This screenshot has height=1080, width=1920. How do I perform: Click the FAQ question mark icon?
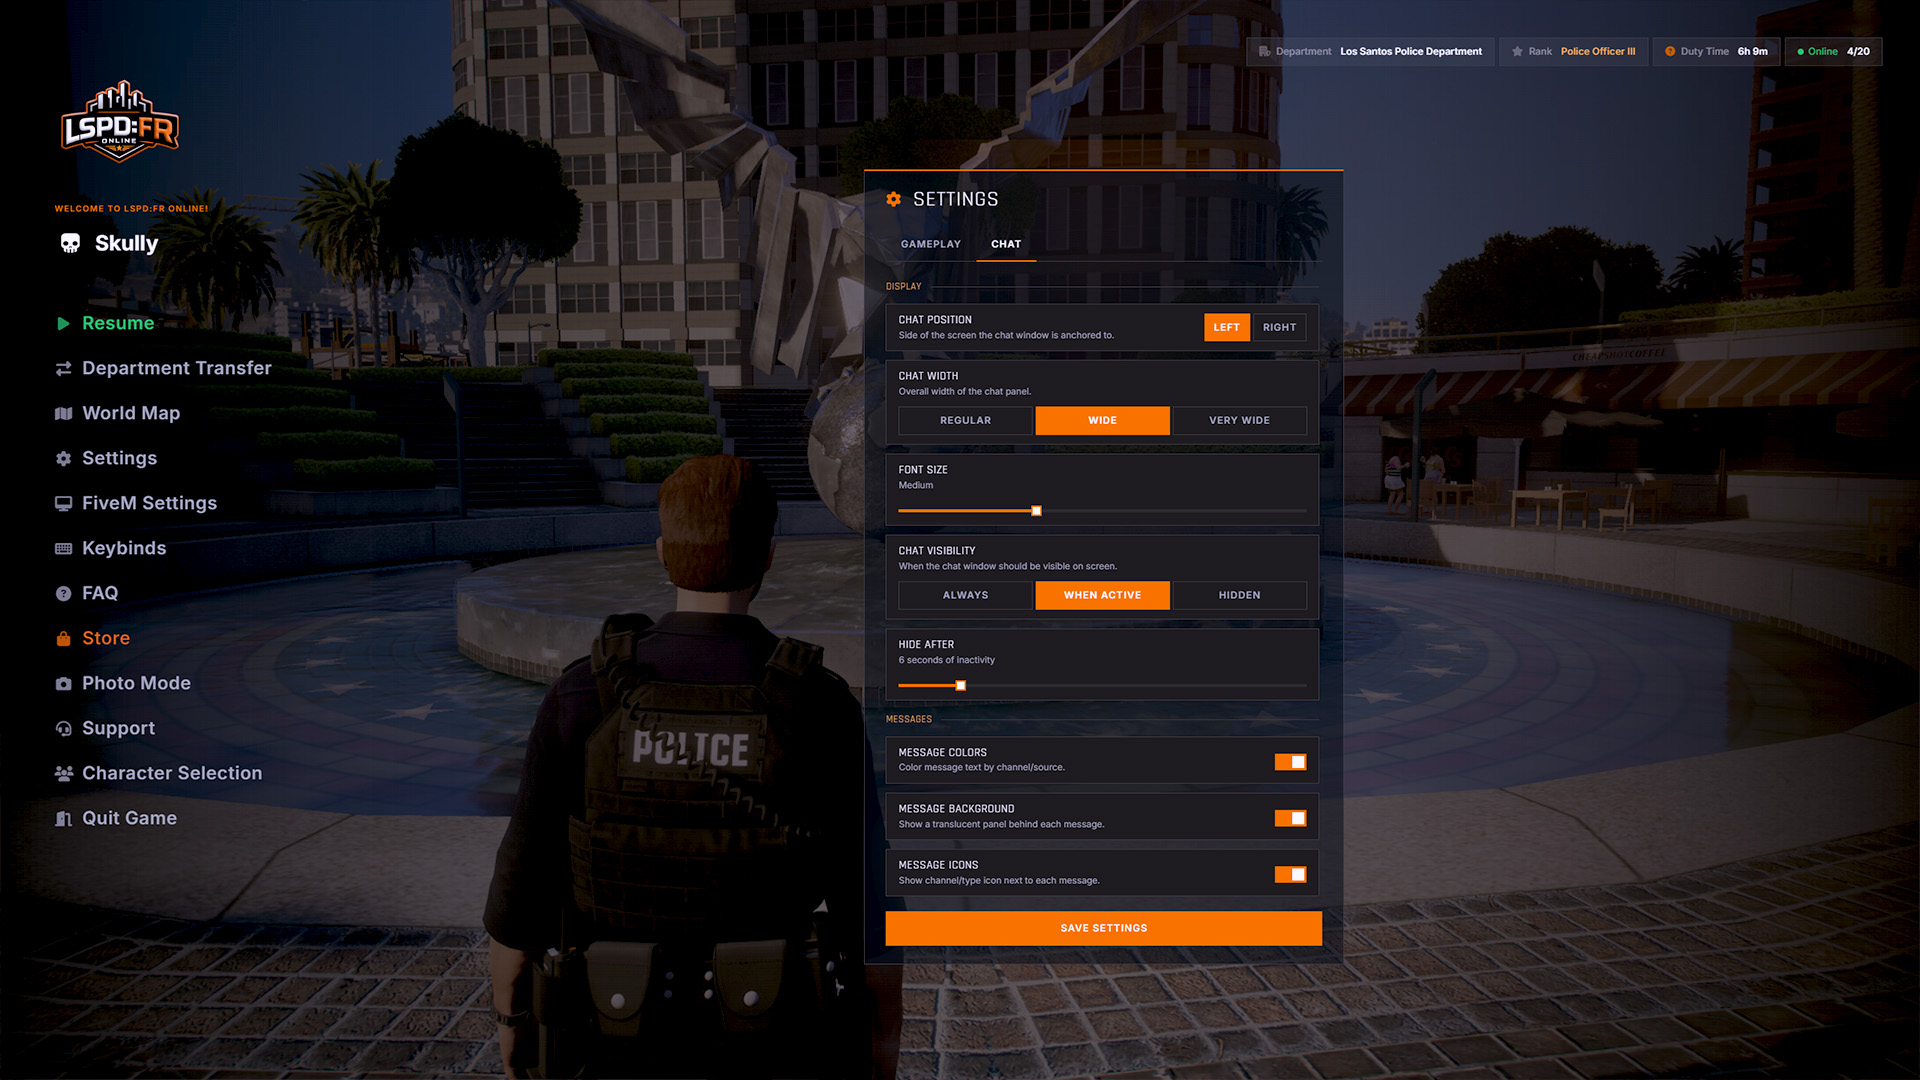63,593
